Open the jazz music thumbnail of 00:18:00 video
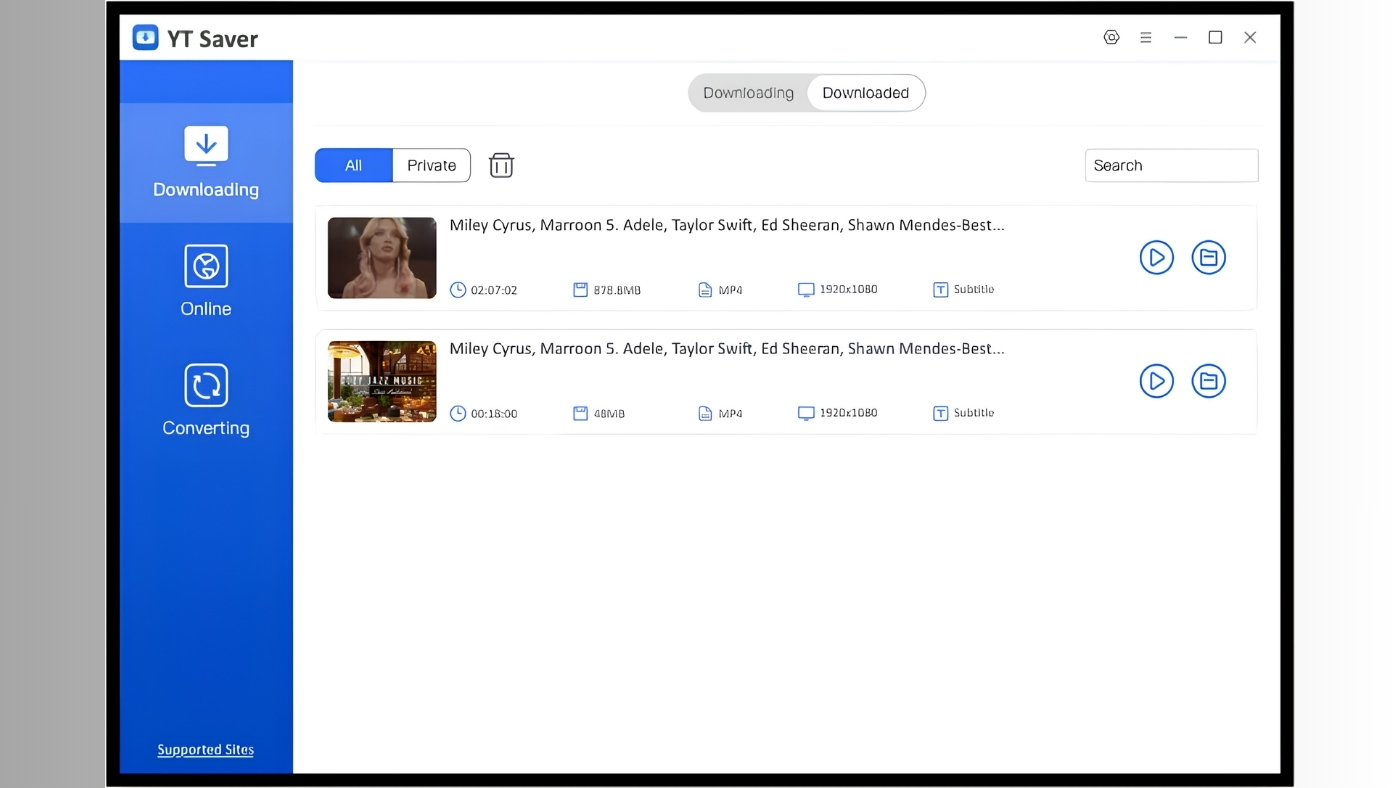The image size is (1400, 788). (382, 381)
